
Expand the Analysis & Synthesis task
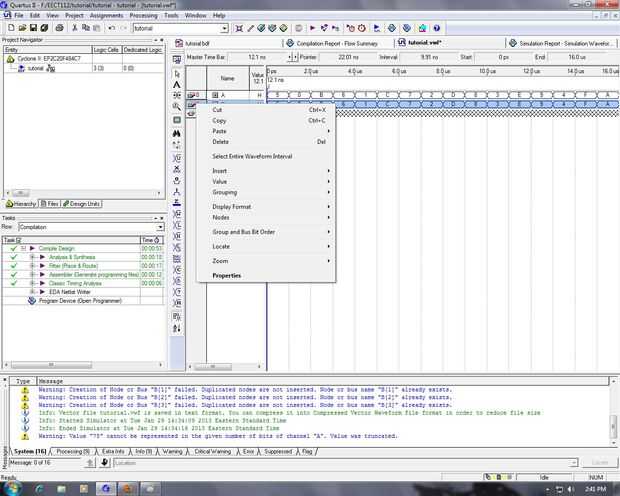coord(33,257)
